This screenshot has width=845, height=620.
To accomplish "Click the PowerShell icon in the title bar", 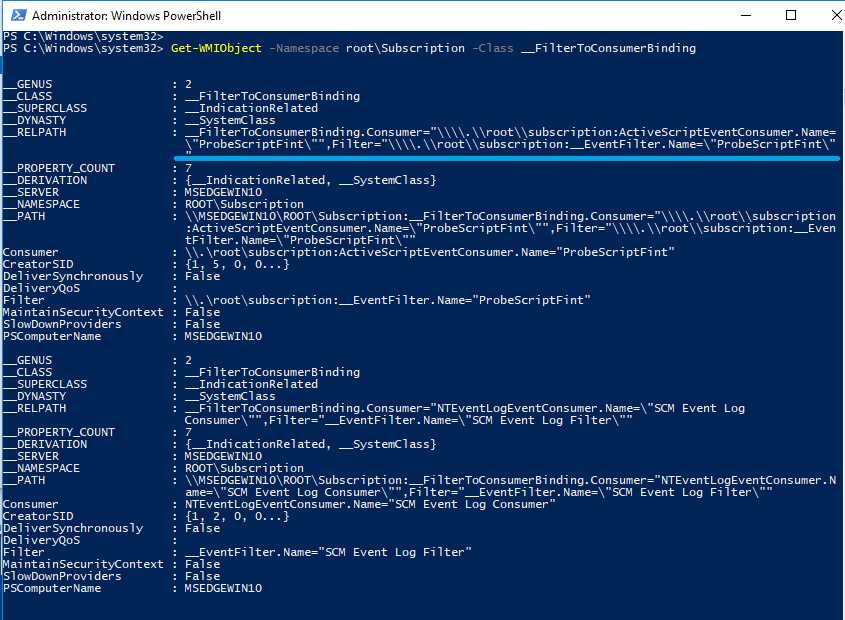I will [18, 15].
